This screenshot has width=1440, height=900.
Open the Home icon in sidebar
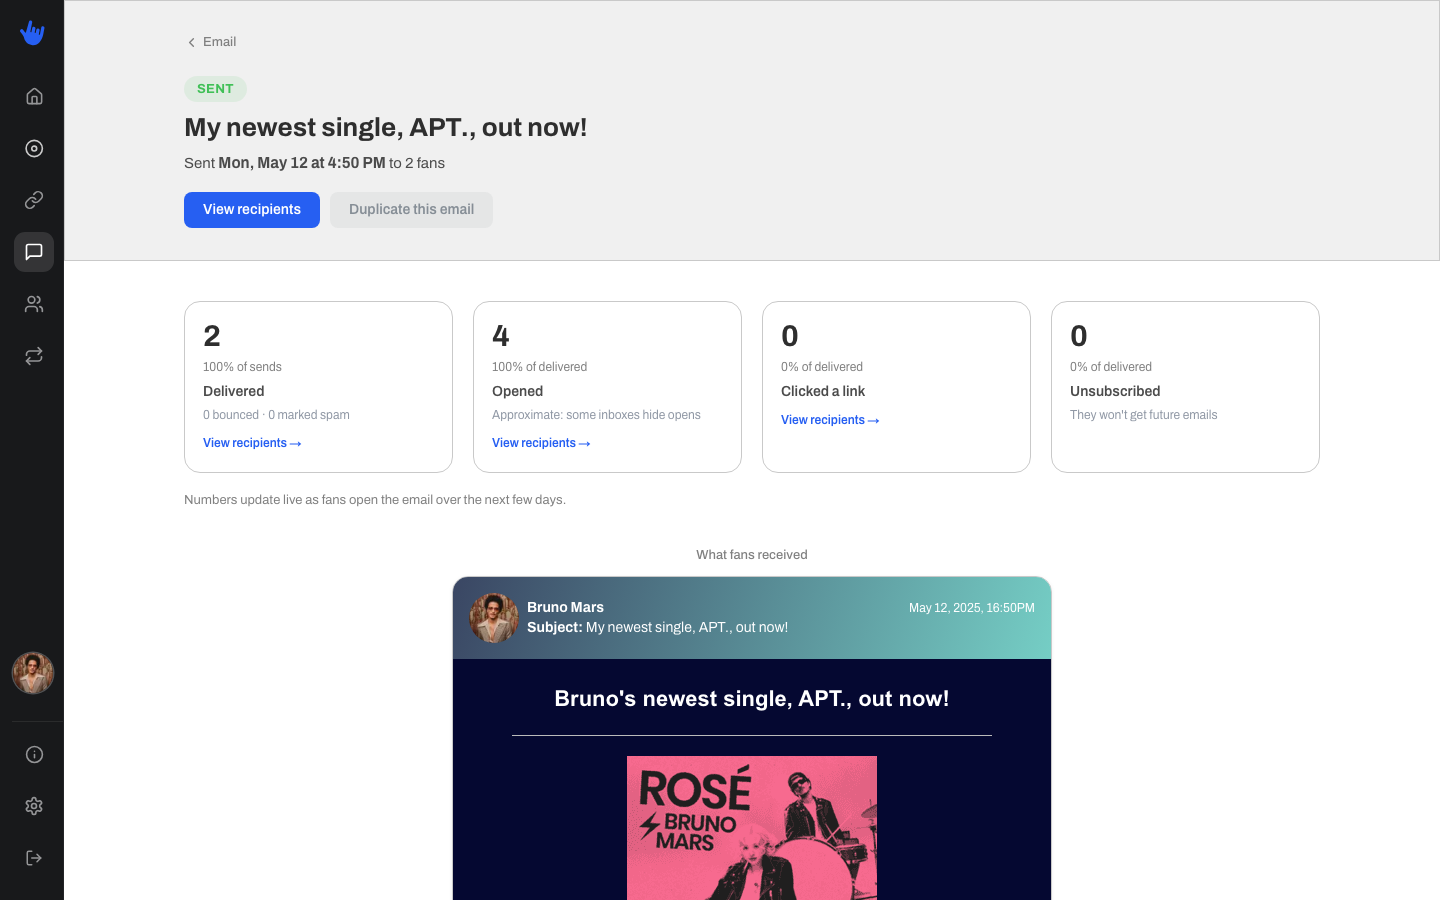click(x=34, y=96)
